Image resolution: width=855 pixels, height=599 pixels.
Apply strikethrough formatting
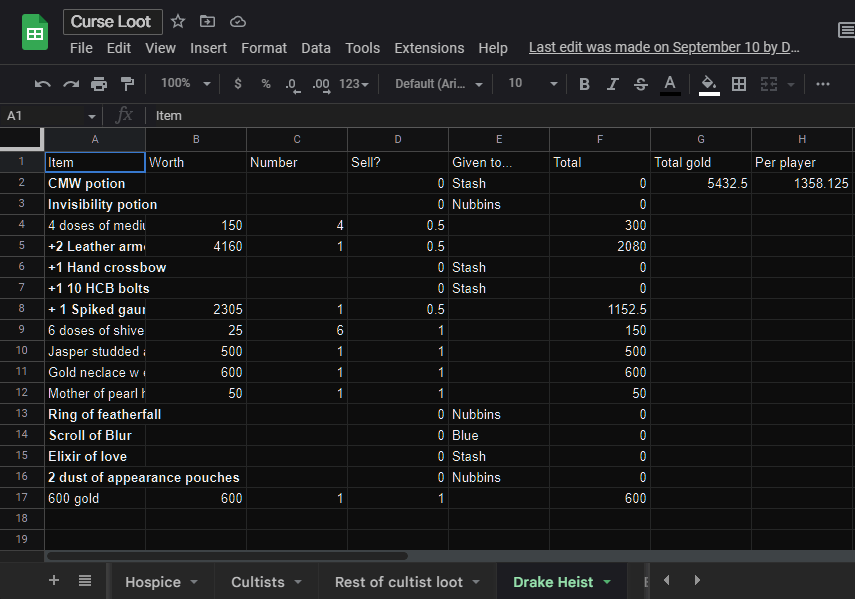(x=640, y=85)
